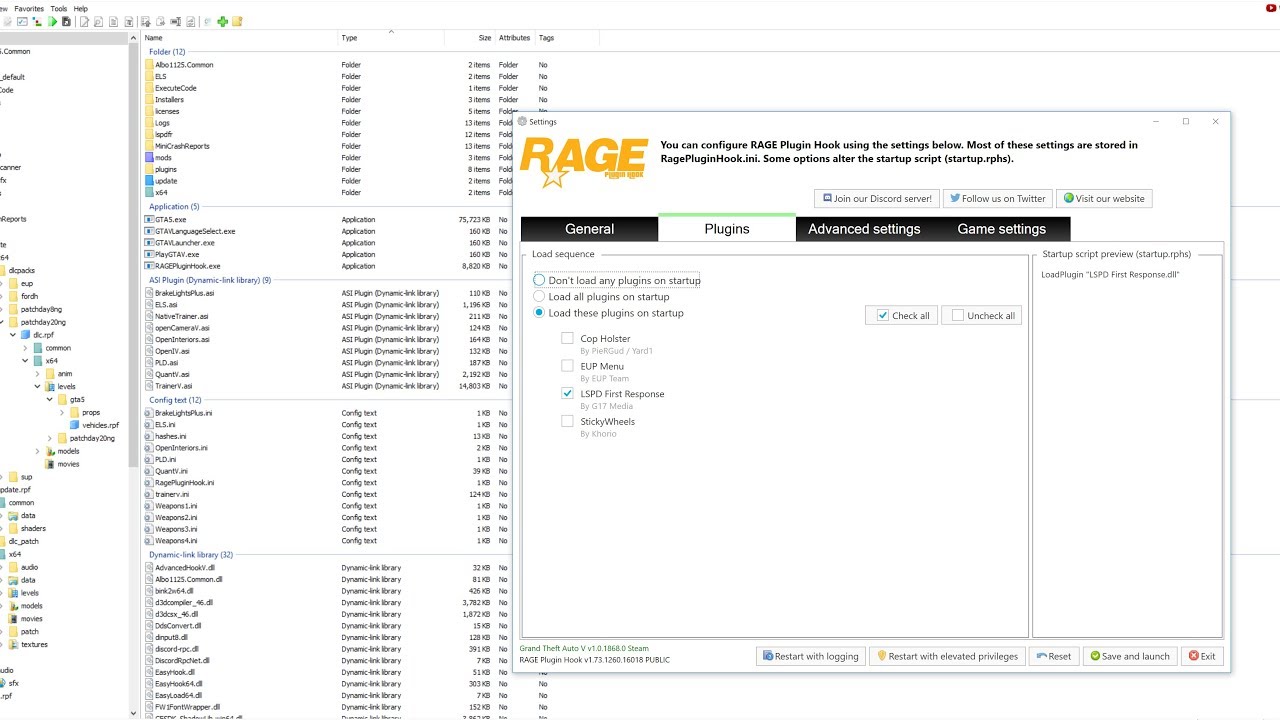This screenshot has height=720, width=1280.
Task: Click the movies folder icon under x64 tree
Action: pyautogui.click(x=51, y=464)
